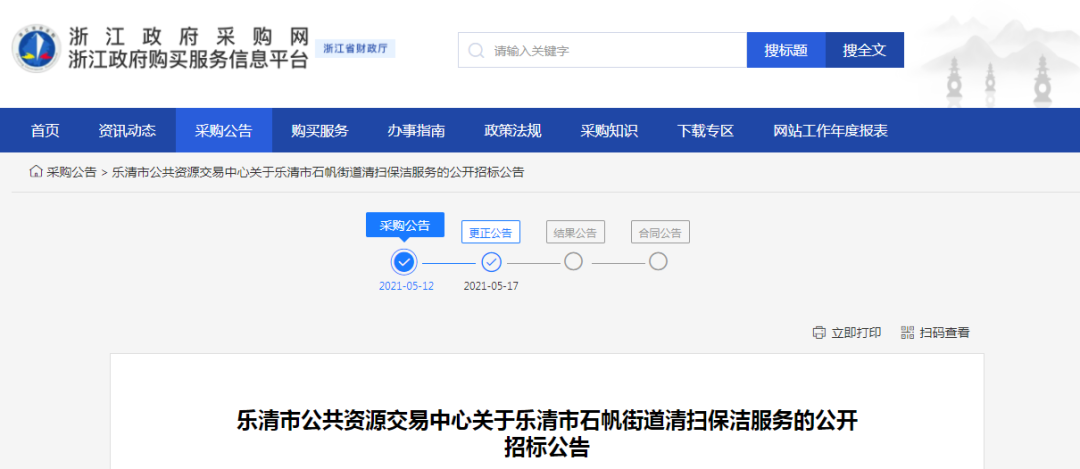The width and height of the screenshot is (1080, 469).
Task: Click the 浙江政府购买服务信息平台 subtitle
Action: pyautogui.click(x=188, y=60)
